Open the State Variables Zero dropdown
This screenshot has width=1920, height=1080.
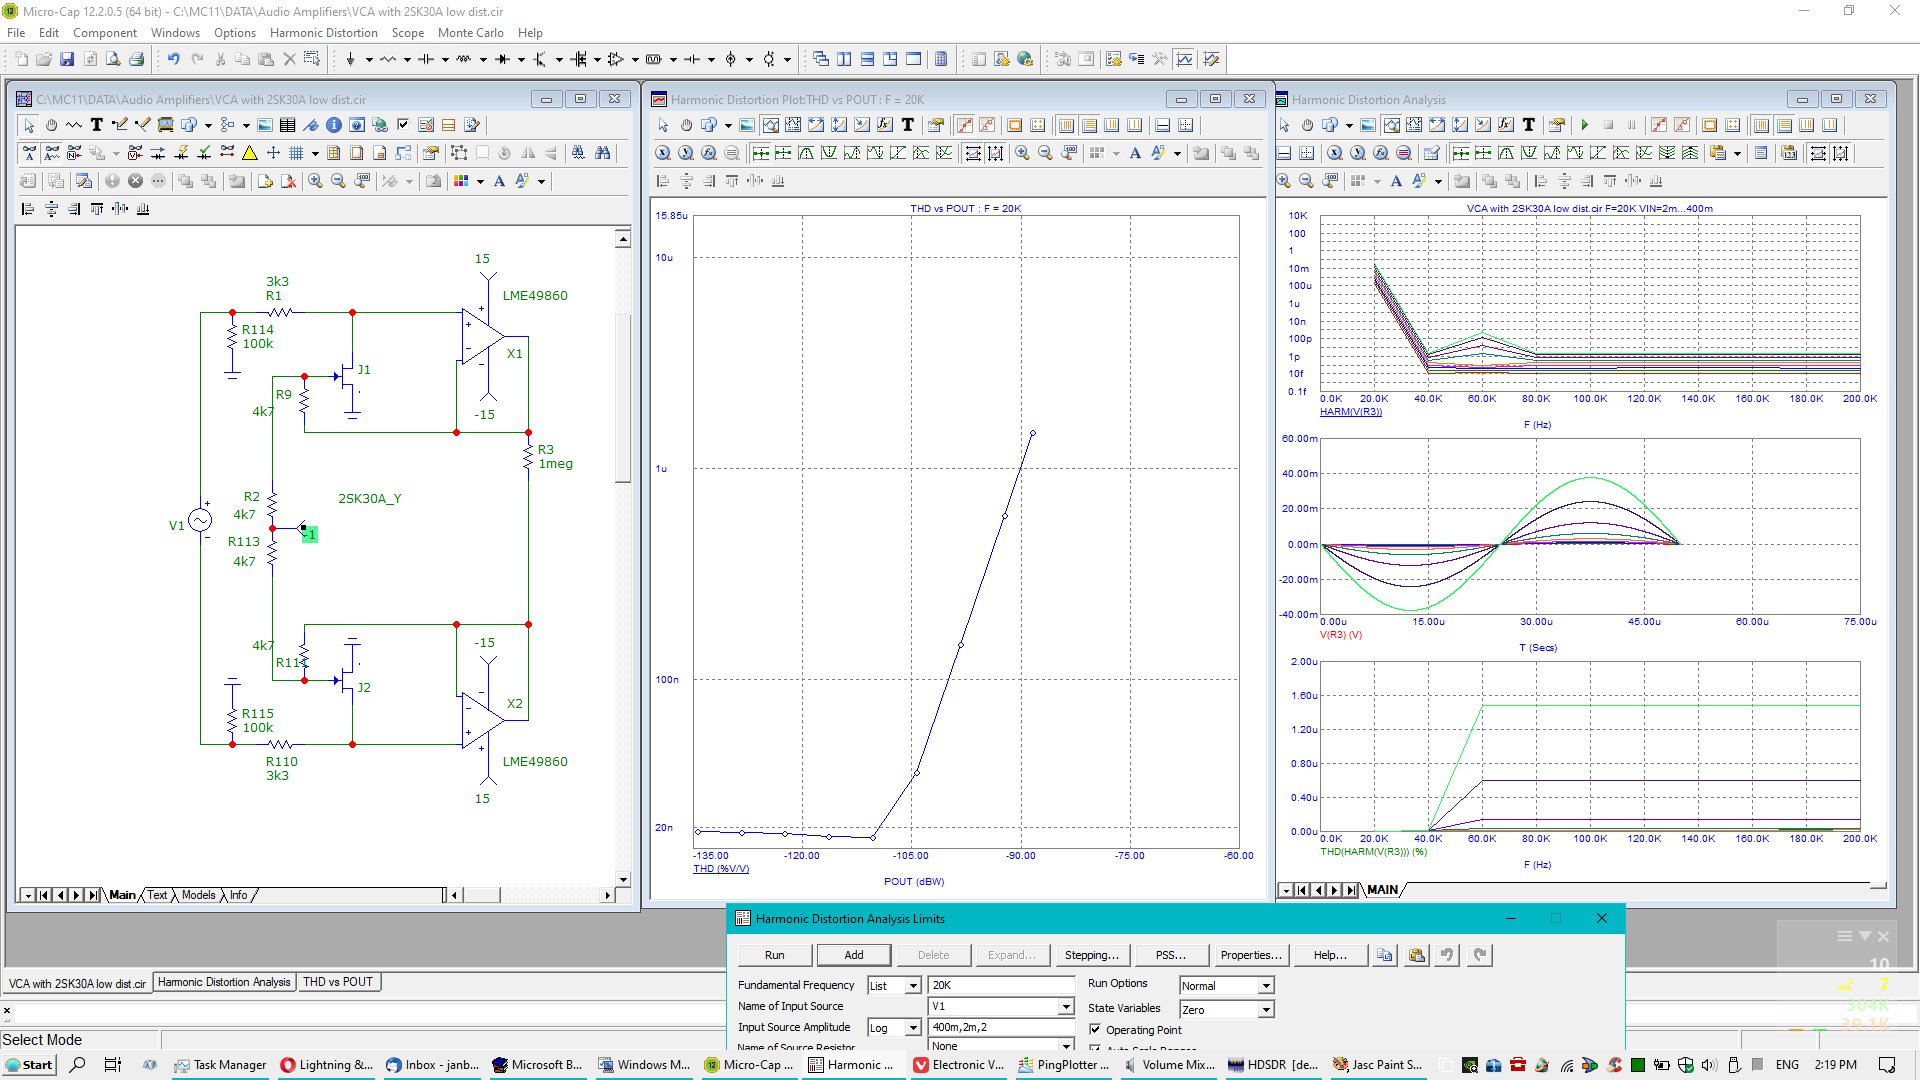[1266, 1010]
